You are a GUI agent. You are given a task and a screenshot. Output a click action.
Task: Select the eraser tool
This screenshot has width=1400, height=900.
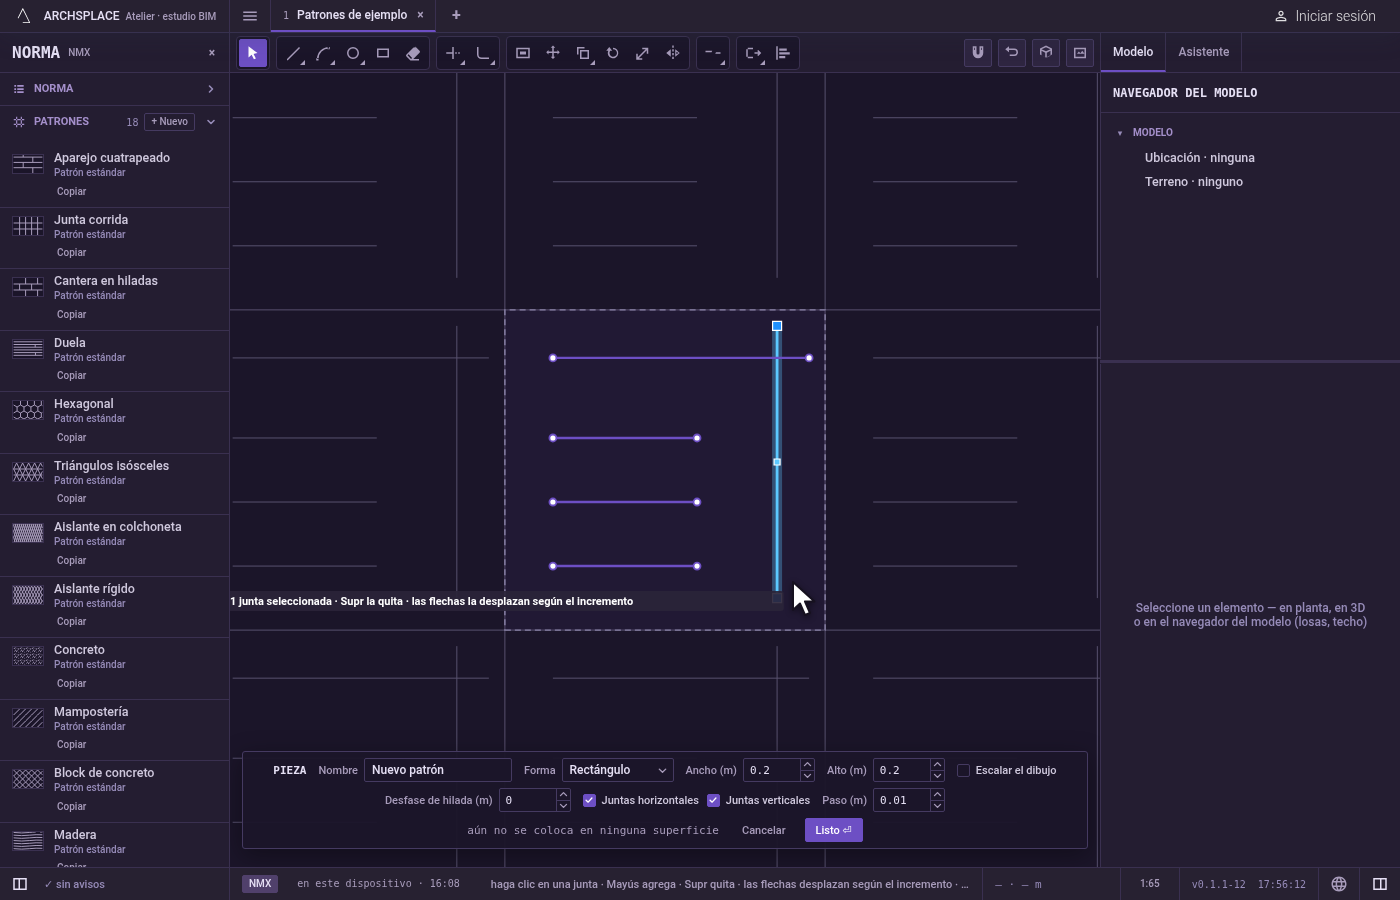[413, 53]
